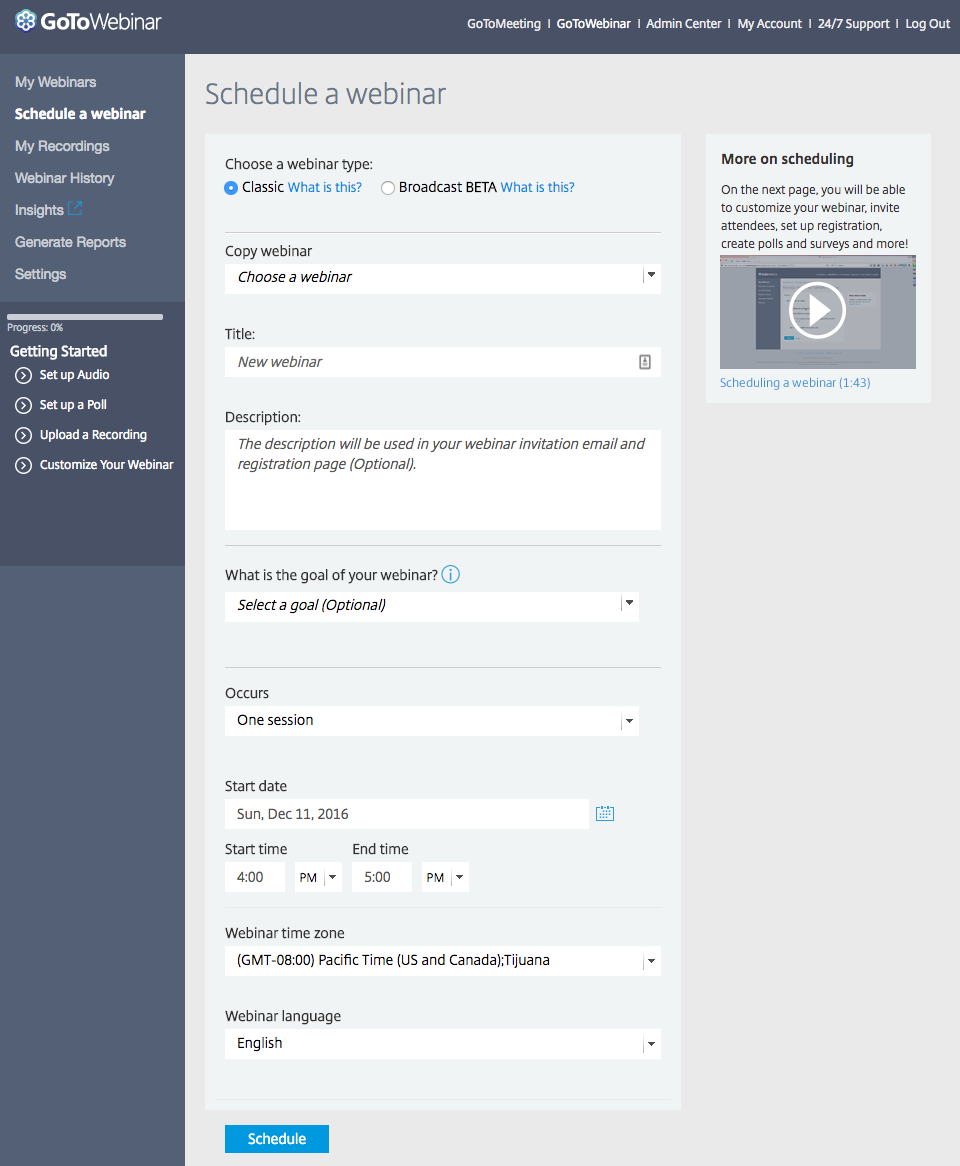Open My Recordings in the sidebar

(x=62, y=146)
